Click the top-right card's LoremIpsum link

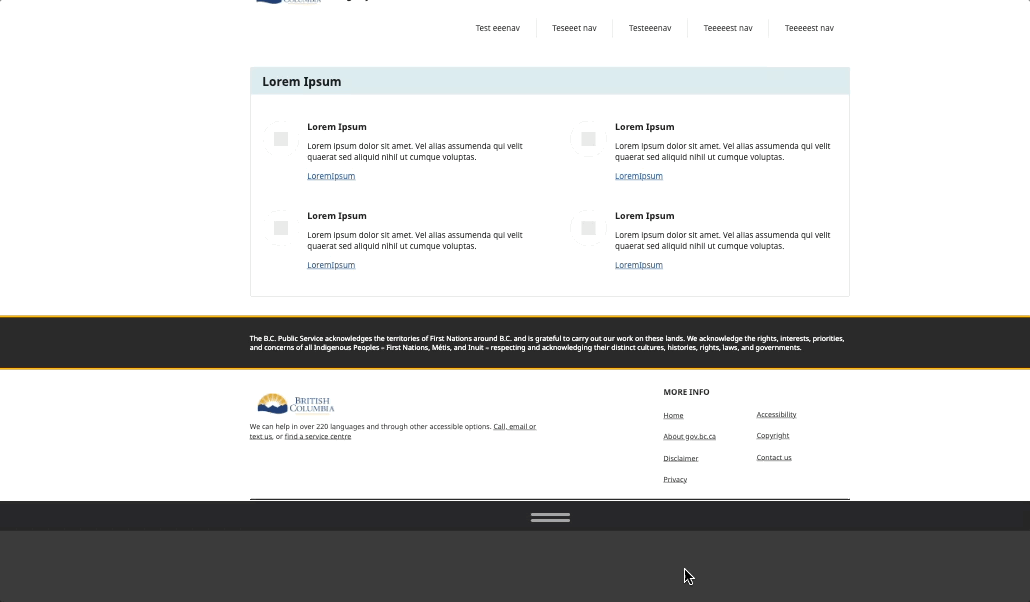coord(638,176)
